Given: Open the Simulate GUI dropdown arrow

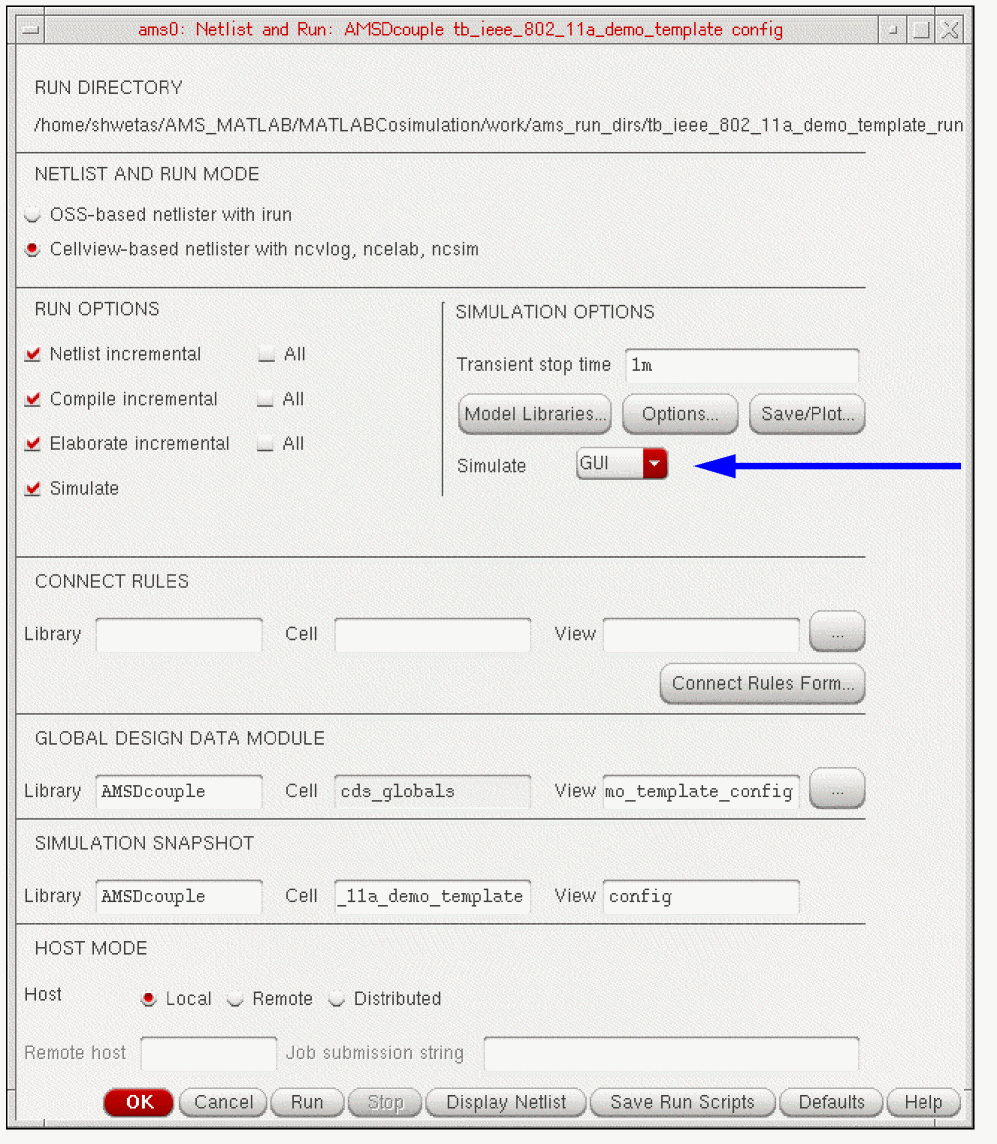Looking at the screenshot, I should pos(654,463).
